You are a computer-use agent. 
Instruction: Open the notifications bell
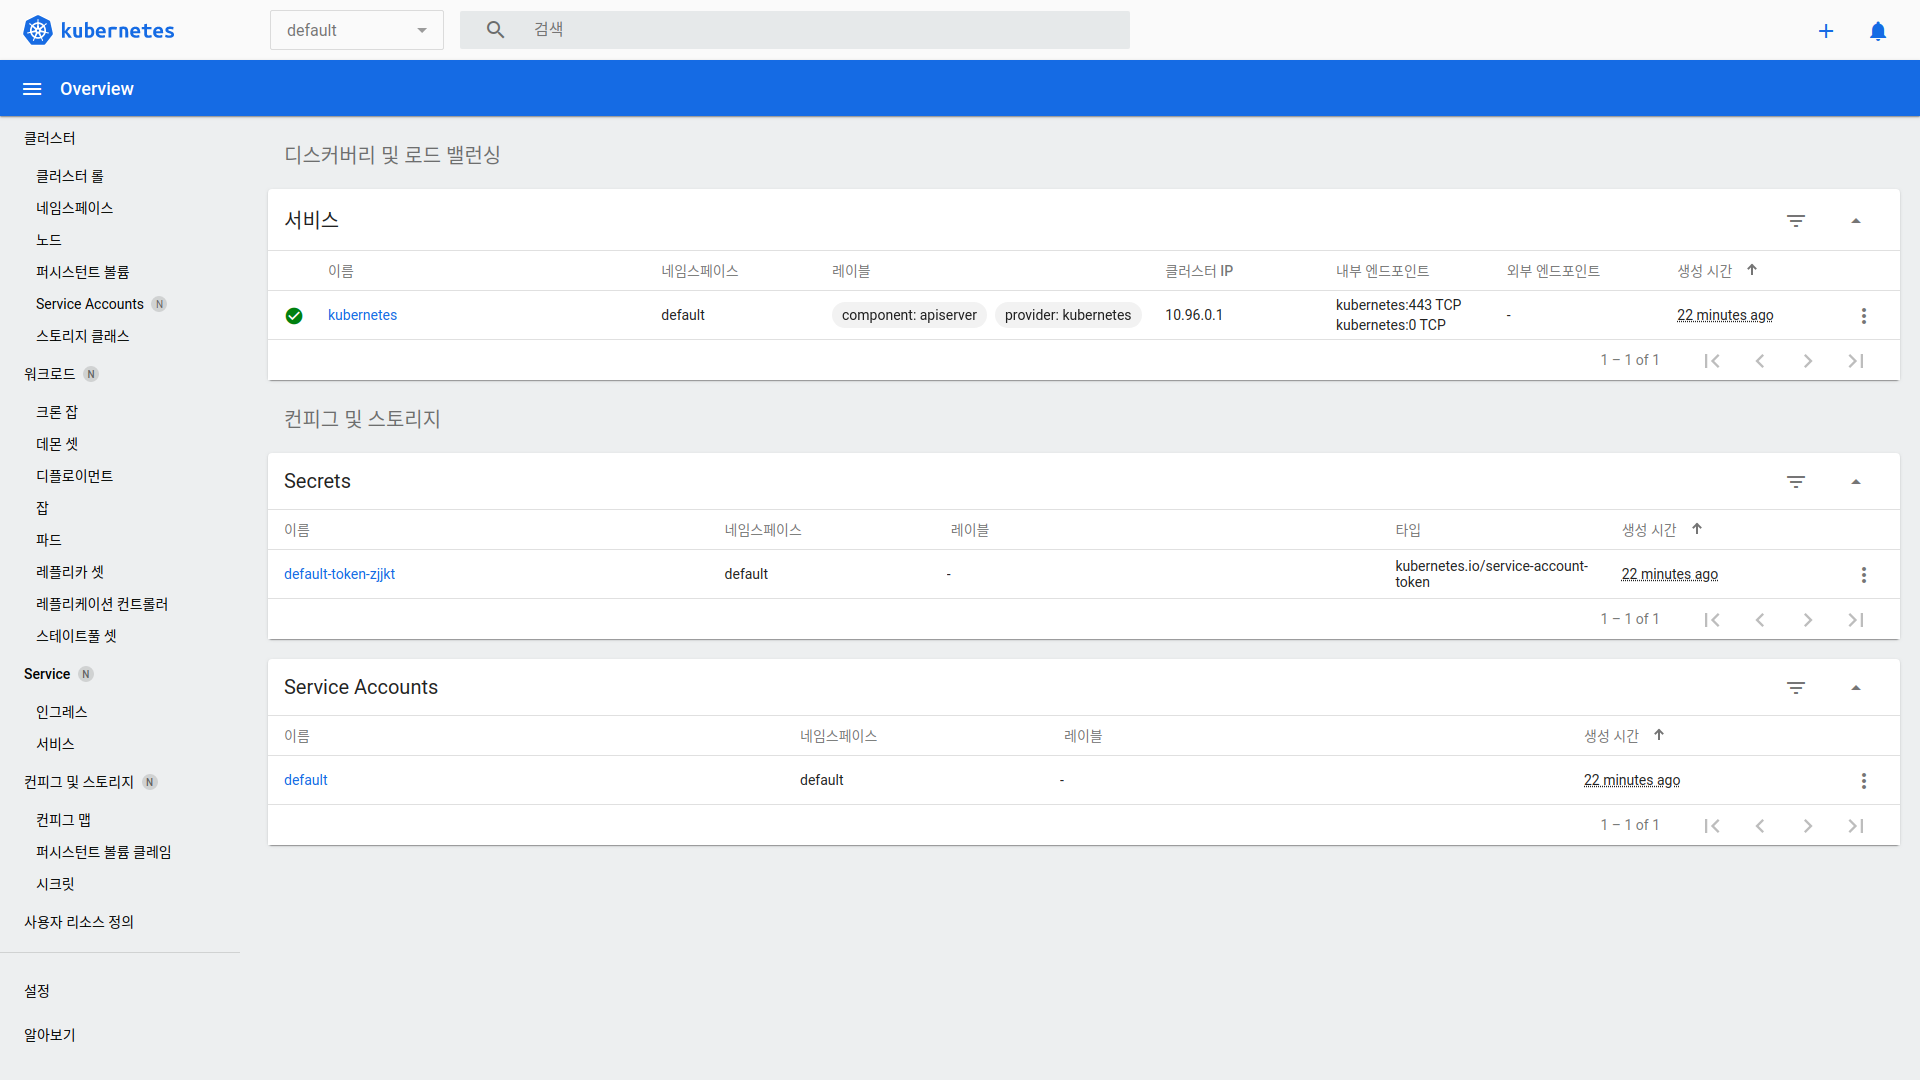pos(1878,31)
